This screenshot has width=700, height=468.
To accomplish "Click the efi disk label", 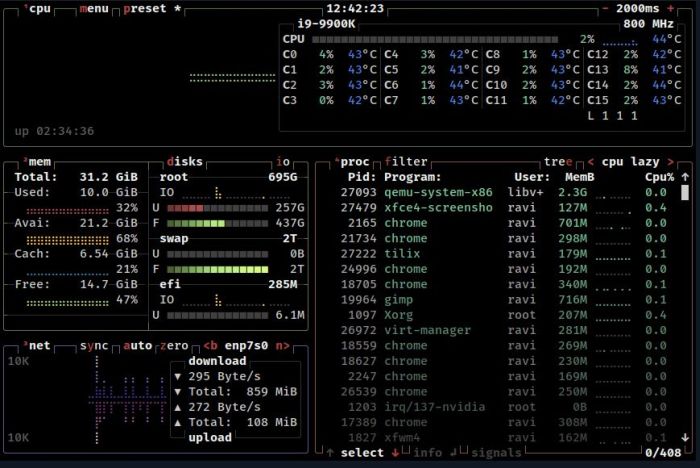I will [x=170, y=284].
